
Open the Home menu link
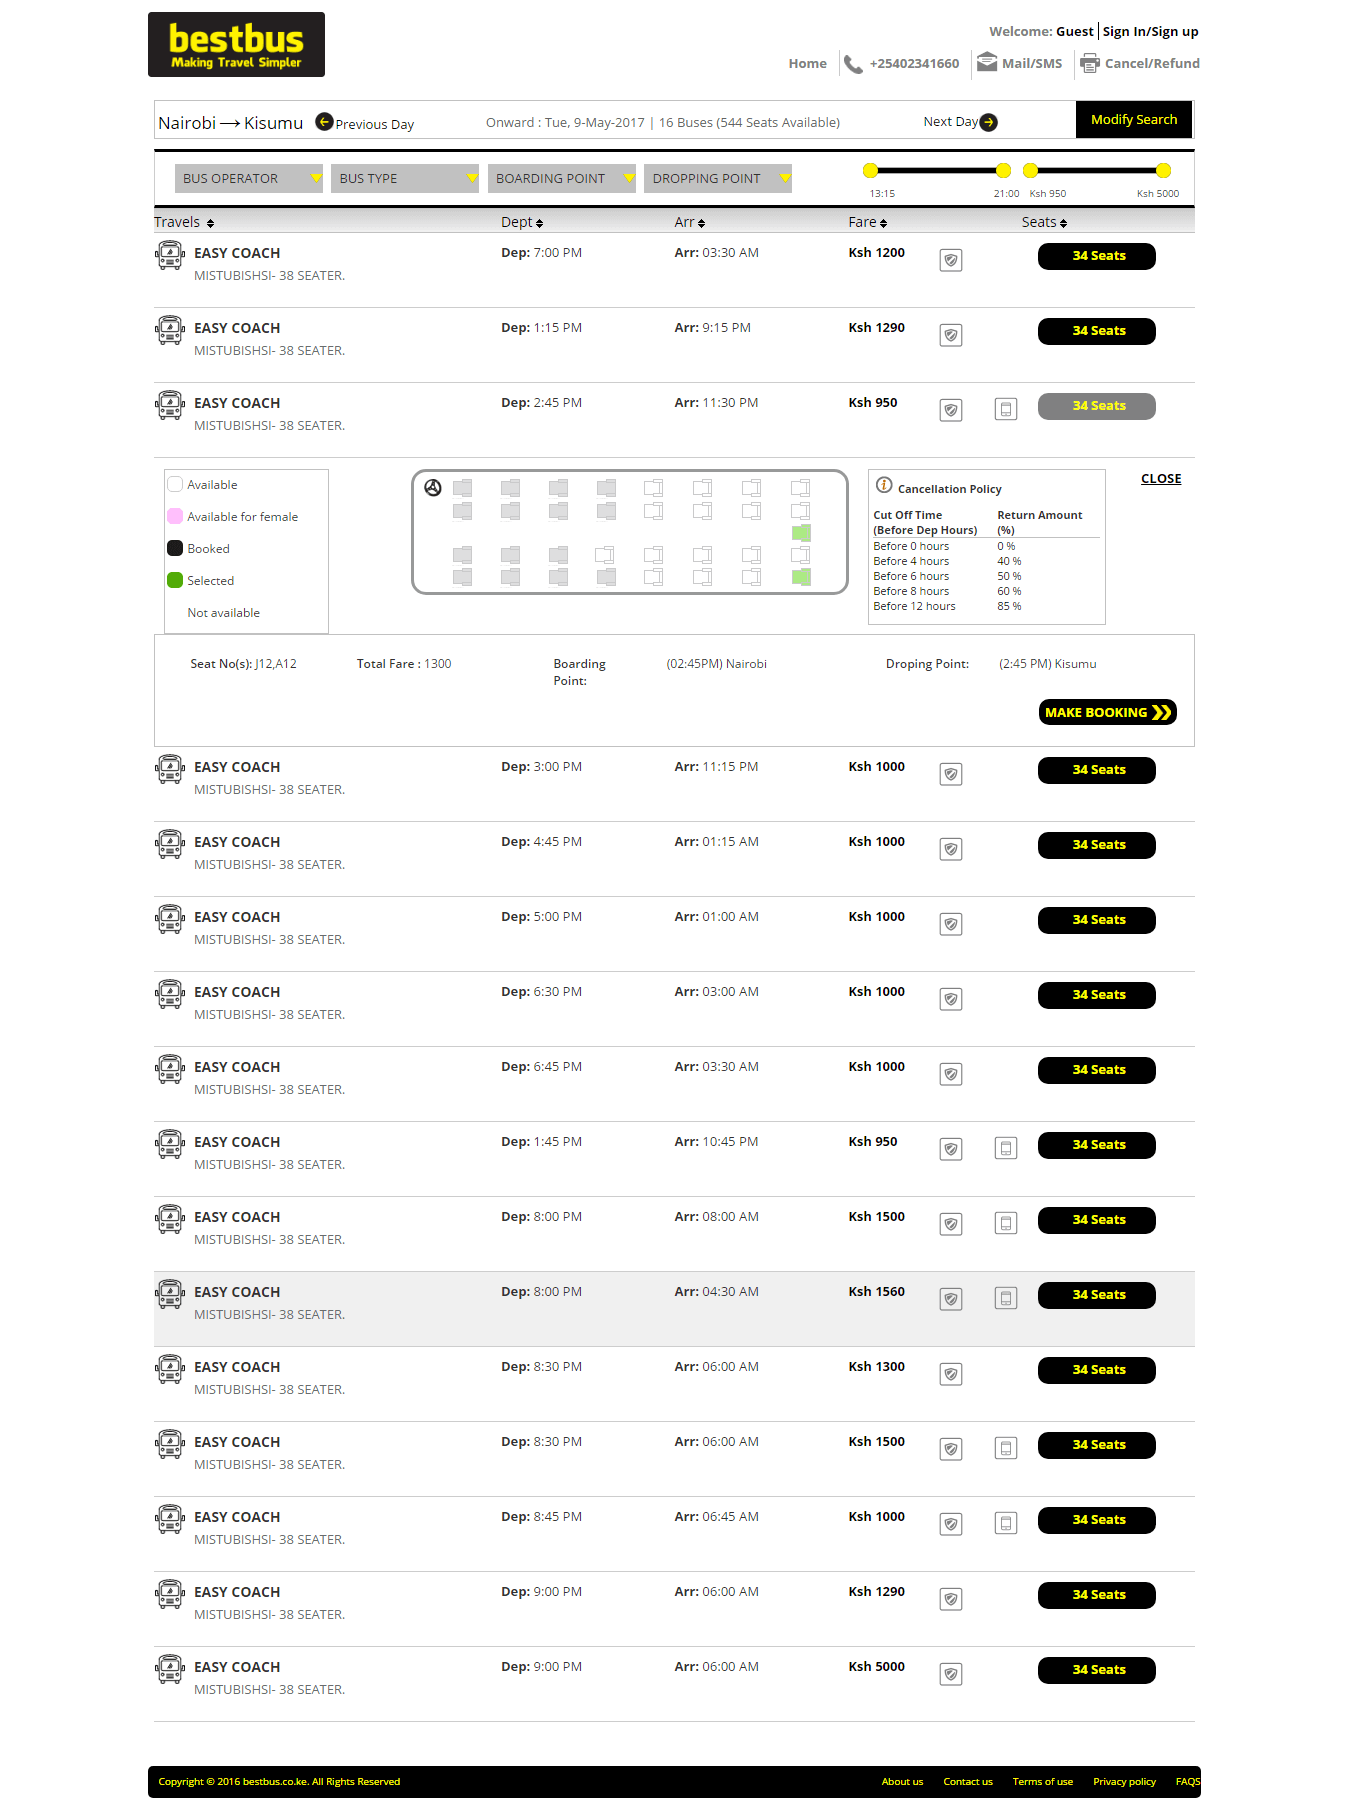[x=807, y=63]
